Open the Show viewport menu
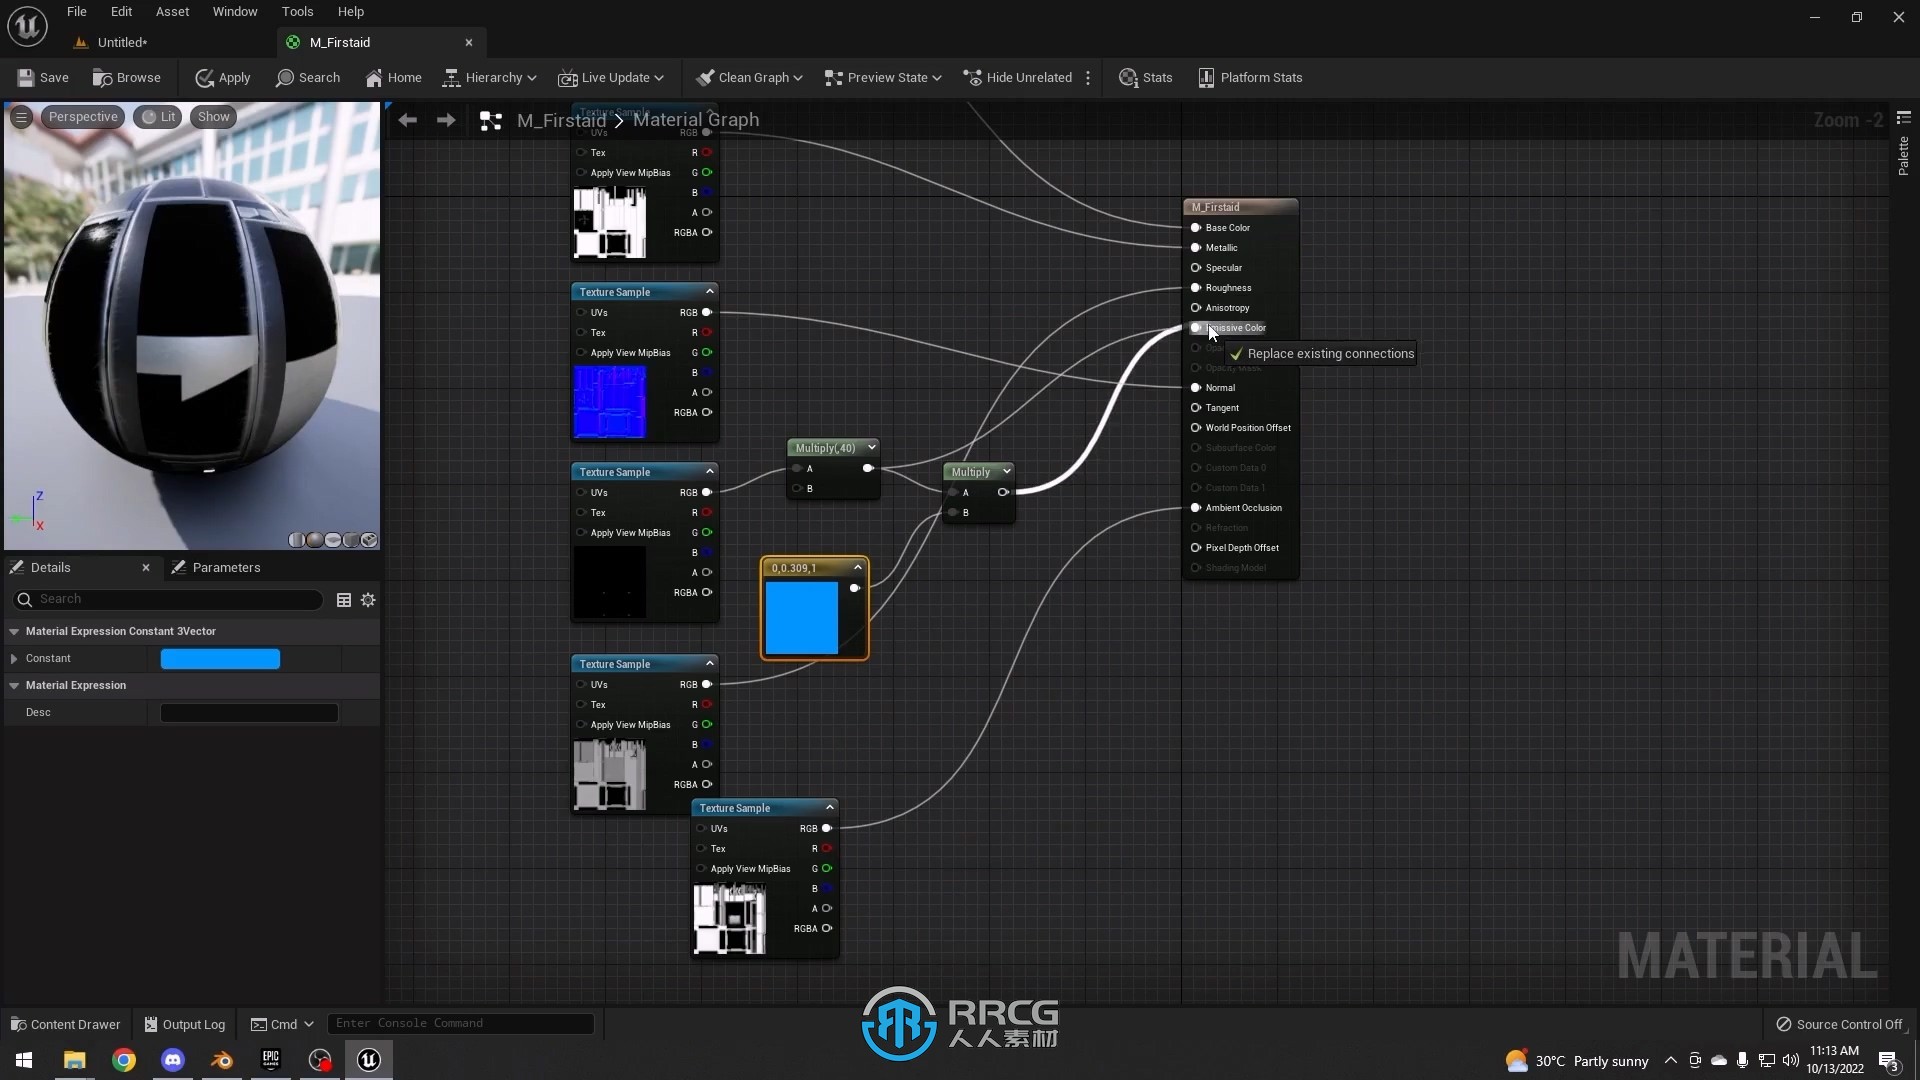1920x1080 pixels. pos(213,117)
